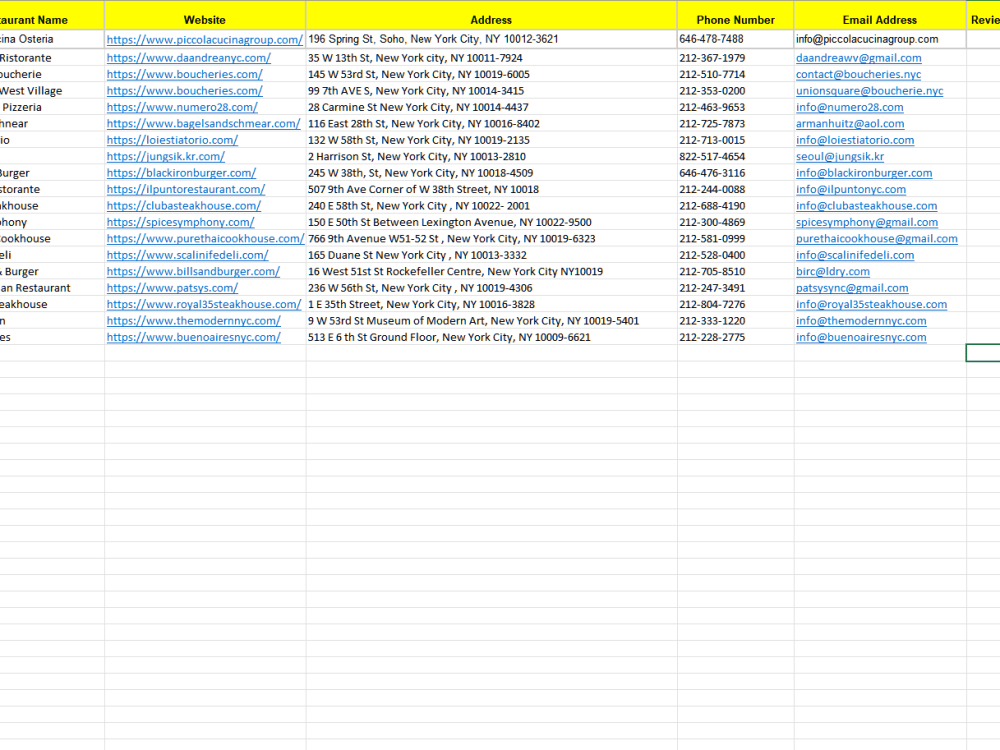Select restaurant name cell ending 'an Restaurant'
Image resolution: width=1000 pixels, height=750 pixels.
point(52,288)
